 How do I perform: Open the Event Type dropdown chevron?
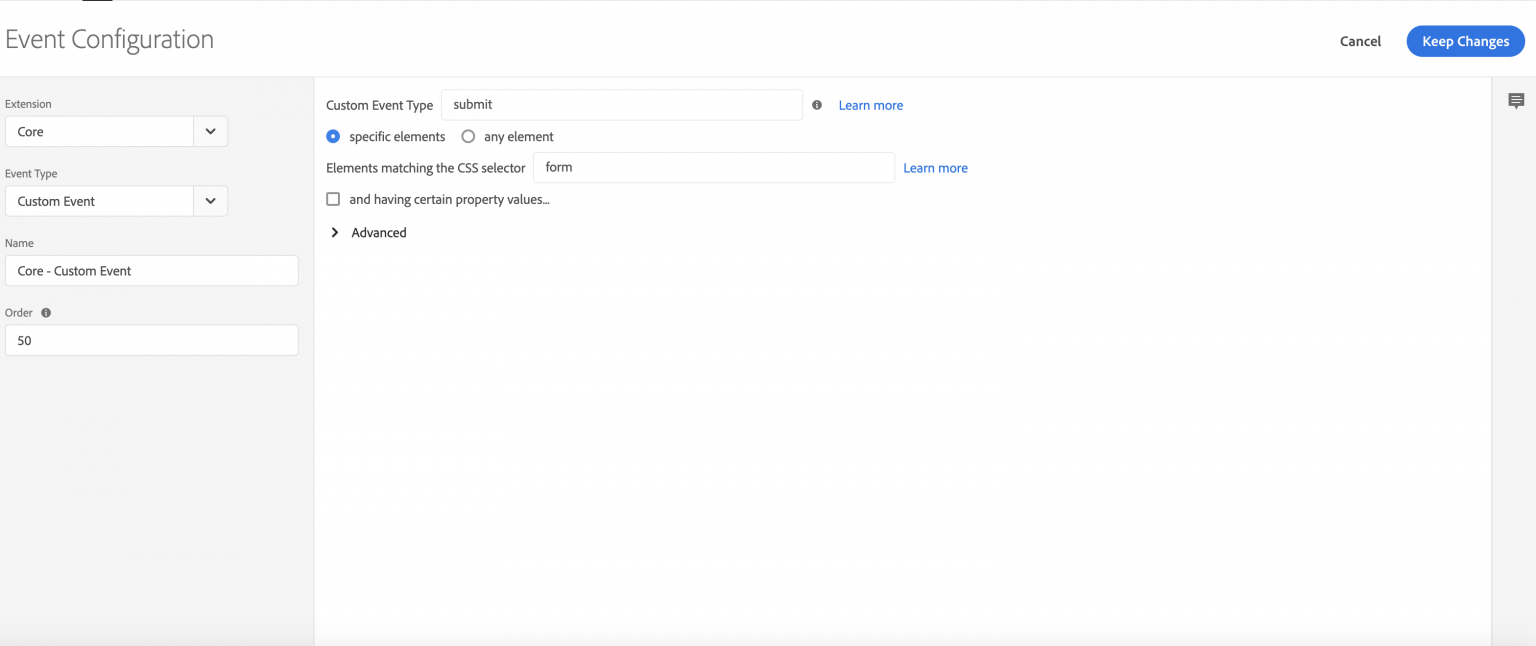coord(210,201)
